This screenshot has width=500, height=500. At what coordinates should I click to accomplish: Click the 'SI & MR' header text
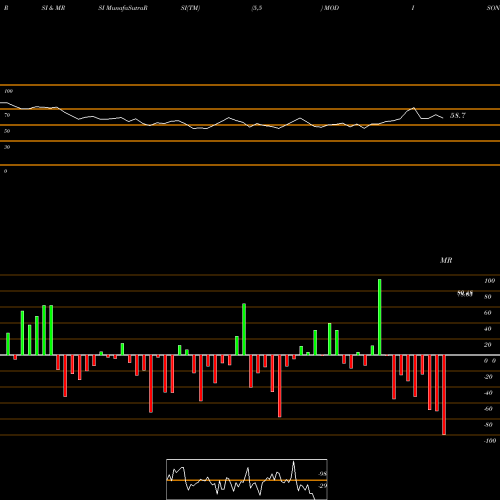(53, 8)
